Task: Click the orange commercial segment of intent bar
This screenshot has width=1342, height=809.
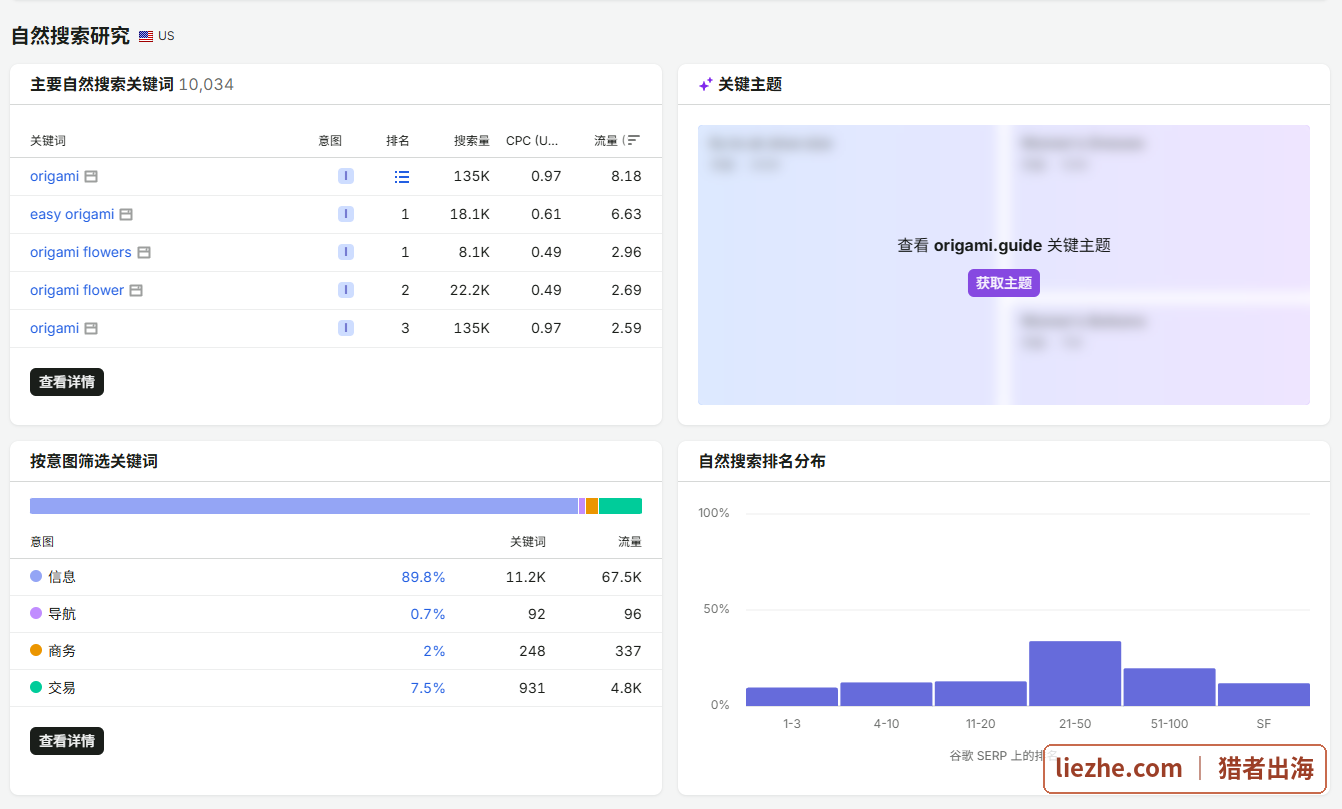Action: pos(592,506)
